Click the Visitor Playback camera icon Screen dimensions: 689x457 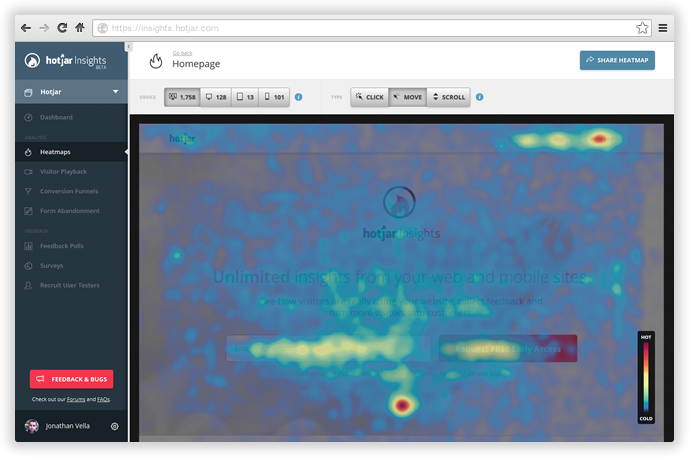point(29,172)
